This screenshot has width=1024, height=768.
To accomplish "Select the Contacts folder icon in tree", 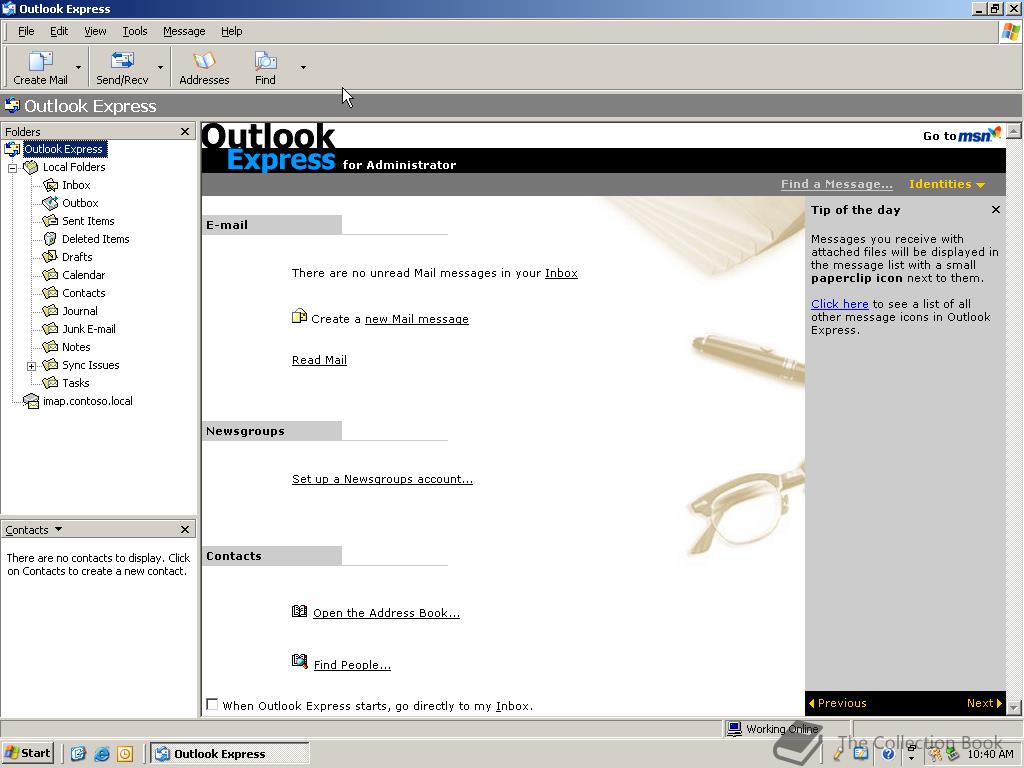I will click(x=50, y=293).
